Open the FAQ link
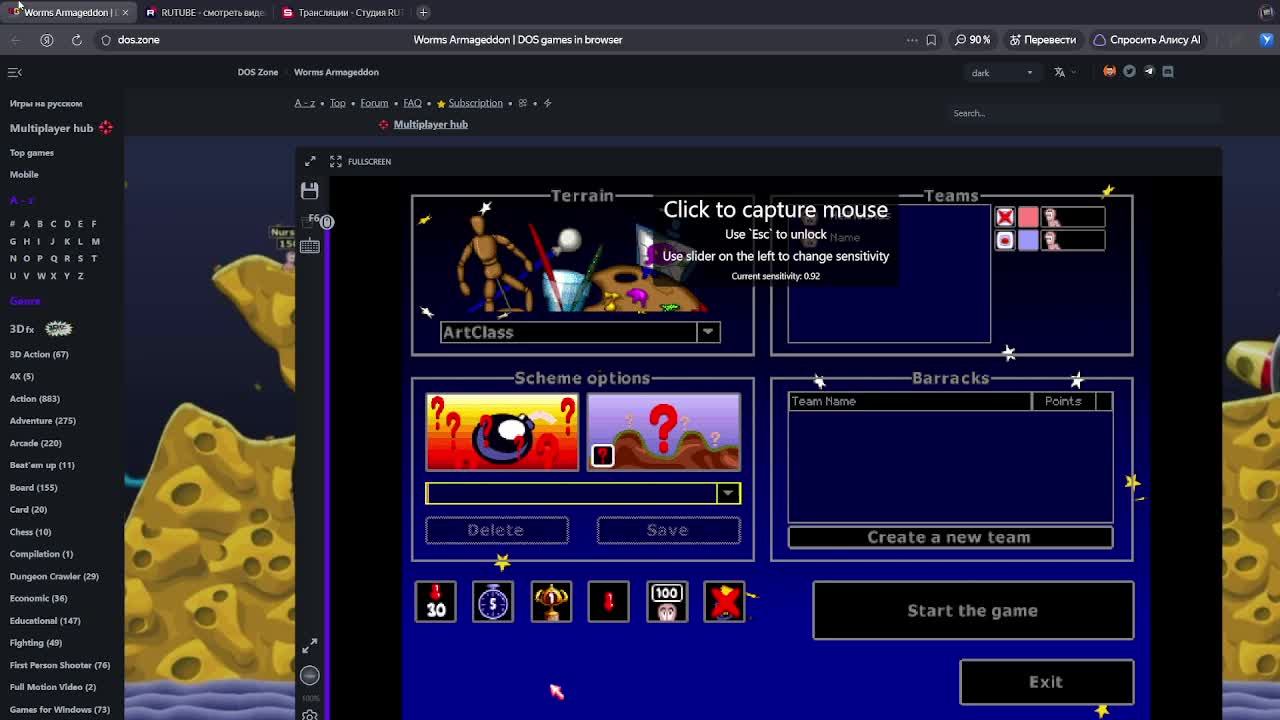This screenshot has height=720, width=1280. click(412, 103)
